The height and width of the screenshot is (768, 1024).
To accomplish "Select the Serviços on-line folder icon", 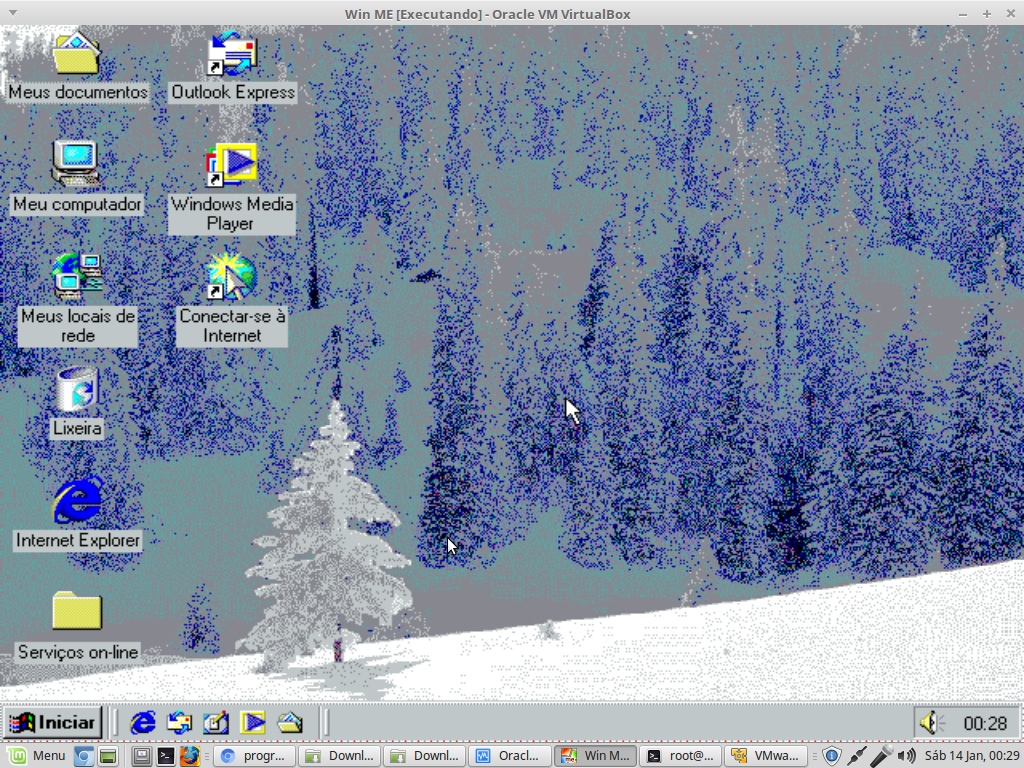I will 77,611.
